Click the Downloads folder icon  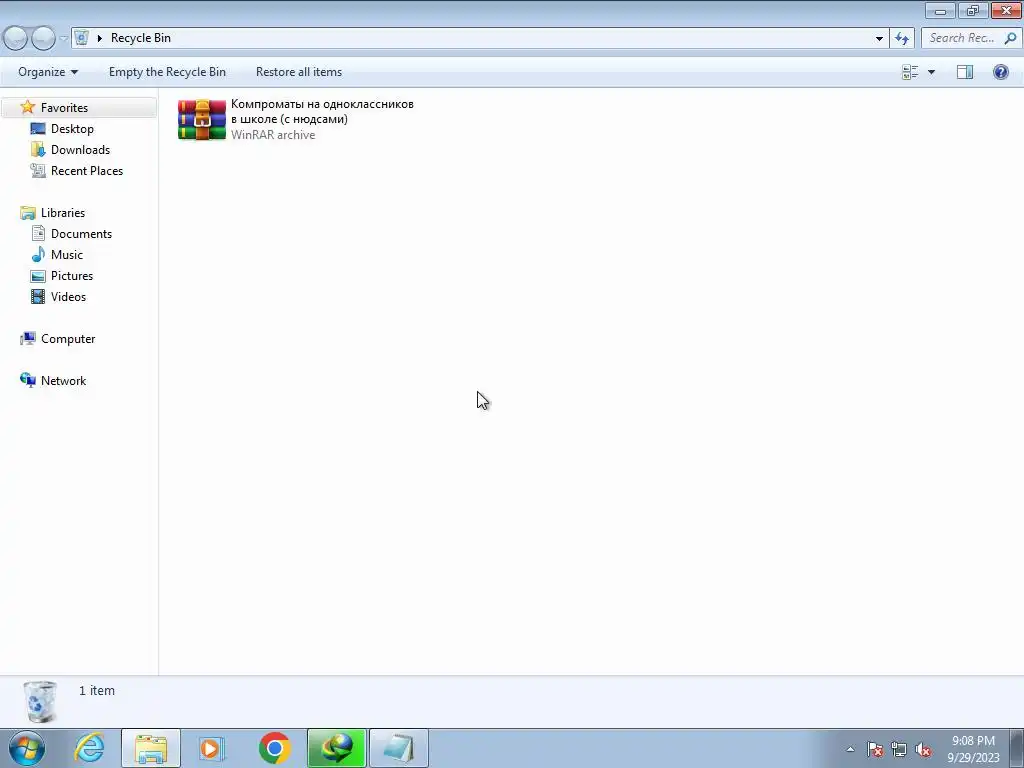38,150
